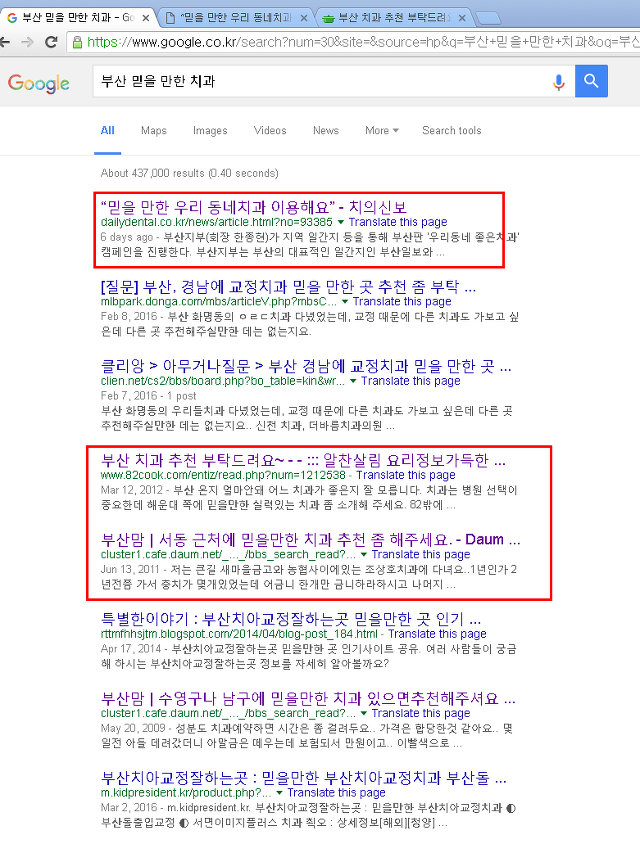This screenshot has height=844, width=640.
Task: Click the snippet dated 'Apr 17, 2014'
Action: point(308,657)
